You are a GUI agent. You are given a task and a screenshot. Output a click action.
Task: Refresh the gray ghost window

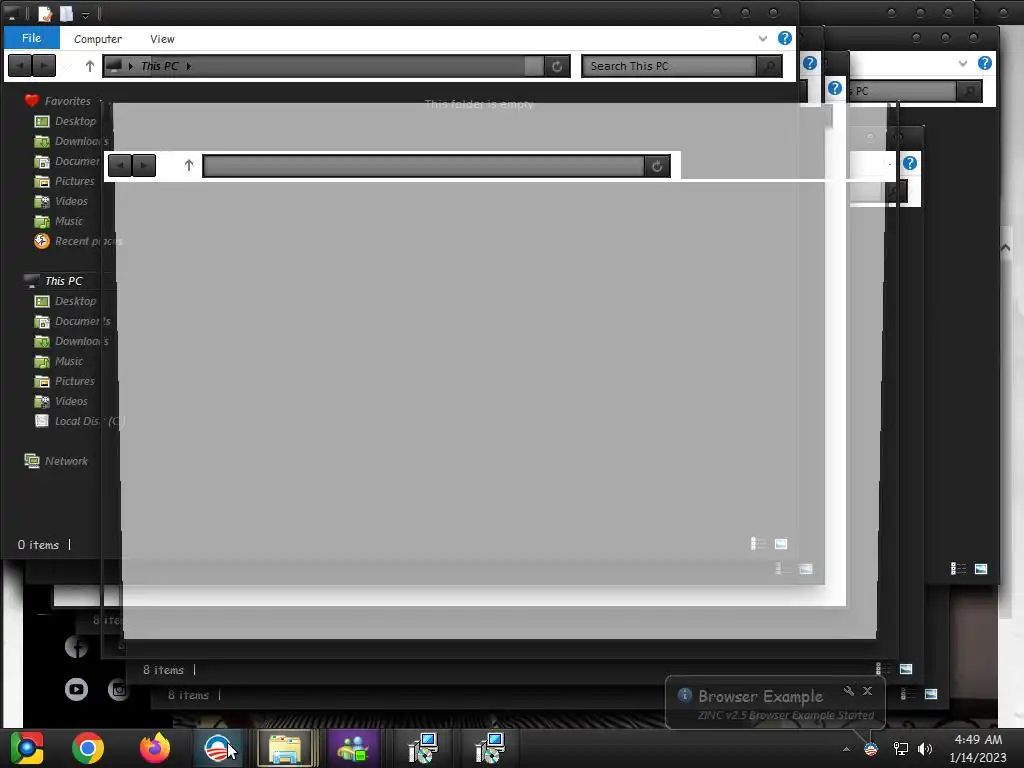pos(657,165)
